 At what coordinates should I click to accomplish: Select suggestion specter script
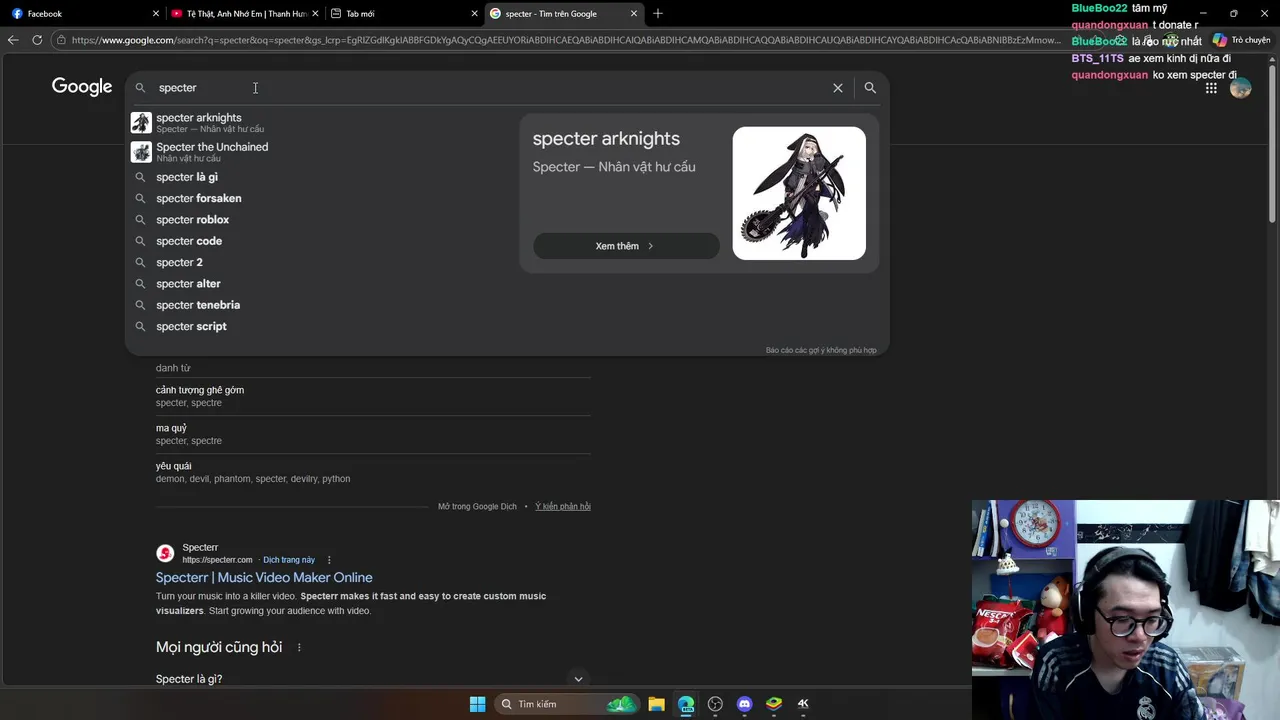(322, 326)
